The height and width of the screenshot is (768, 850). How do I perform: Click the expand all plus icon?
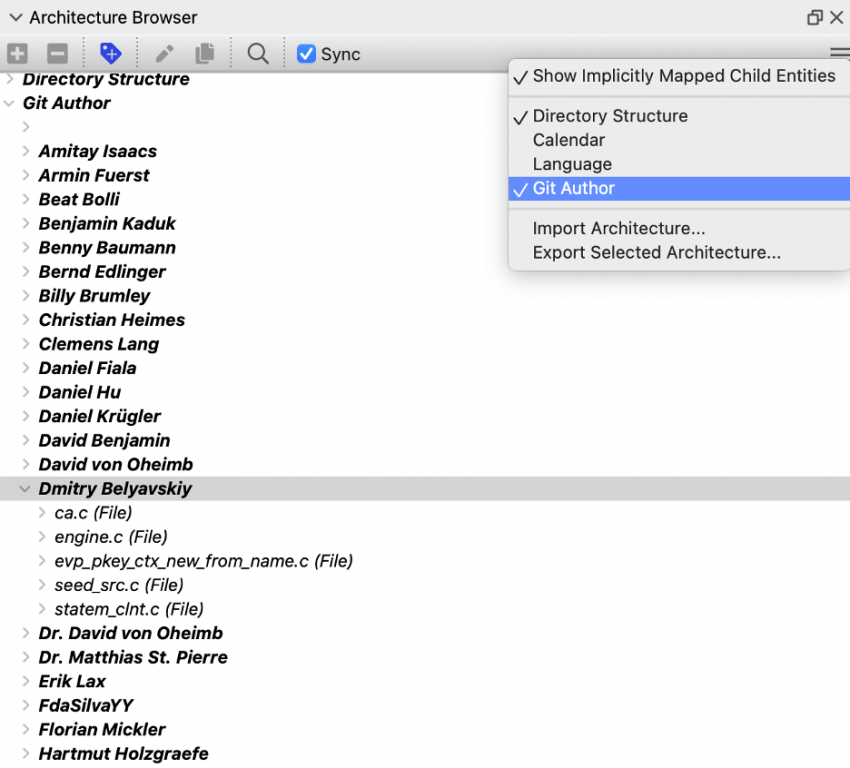[17, 54]
